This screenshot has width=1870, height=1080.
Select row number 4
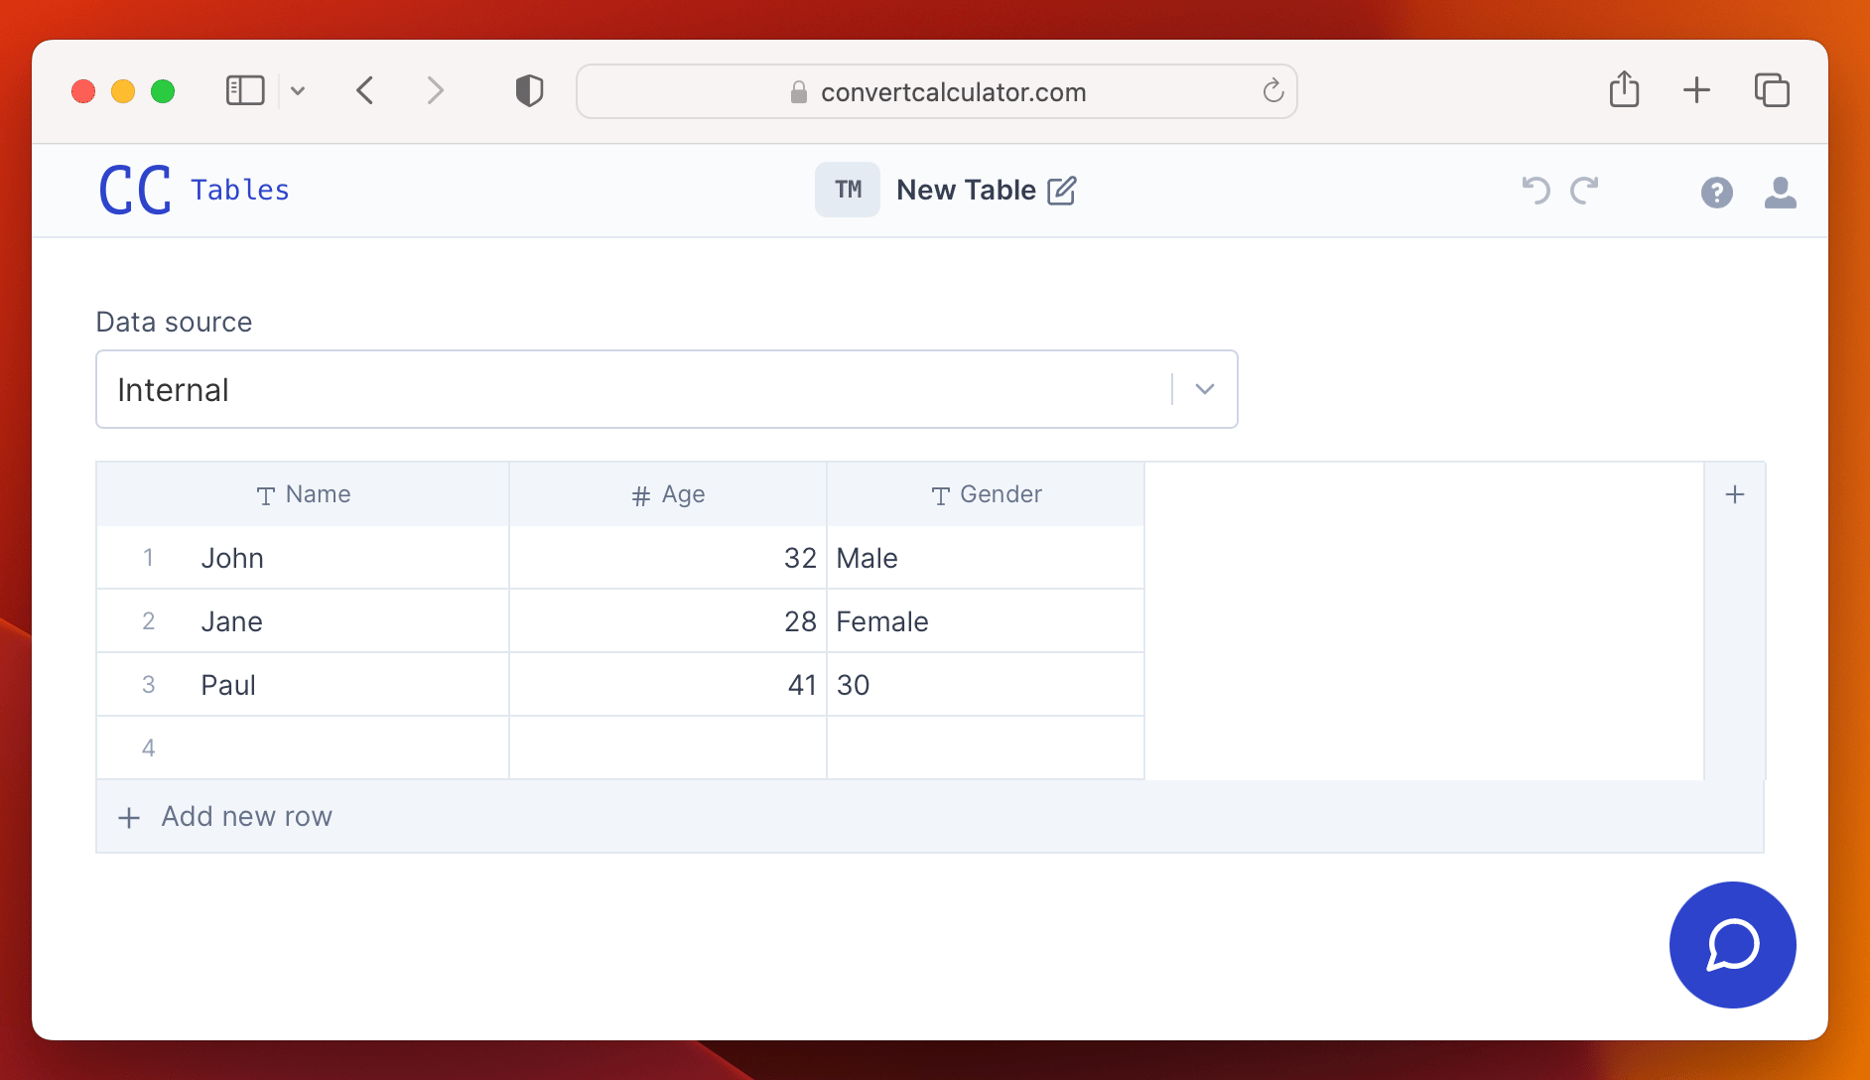pos(148,748)
